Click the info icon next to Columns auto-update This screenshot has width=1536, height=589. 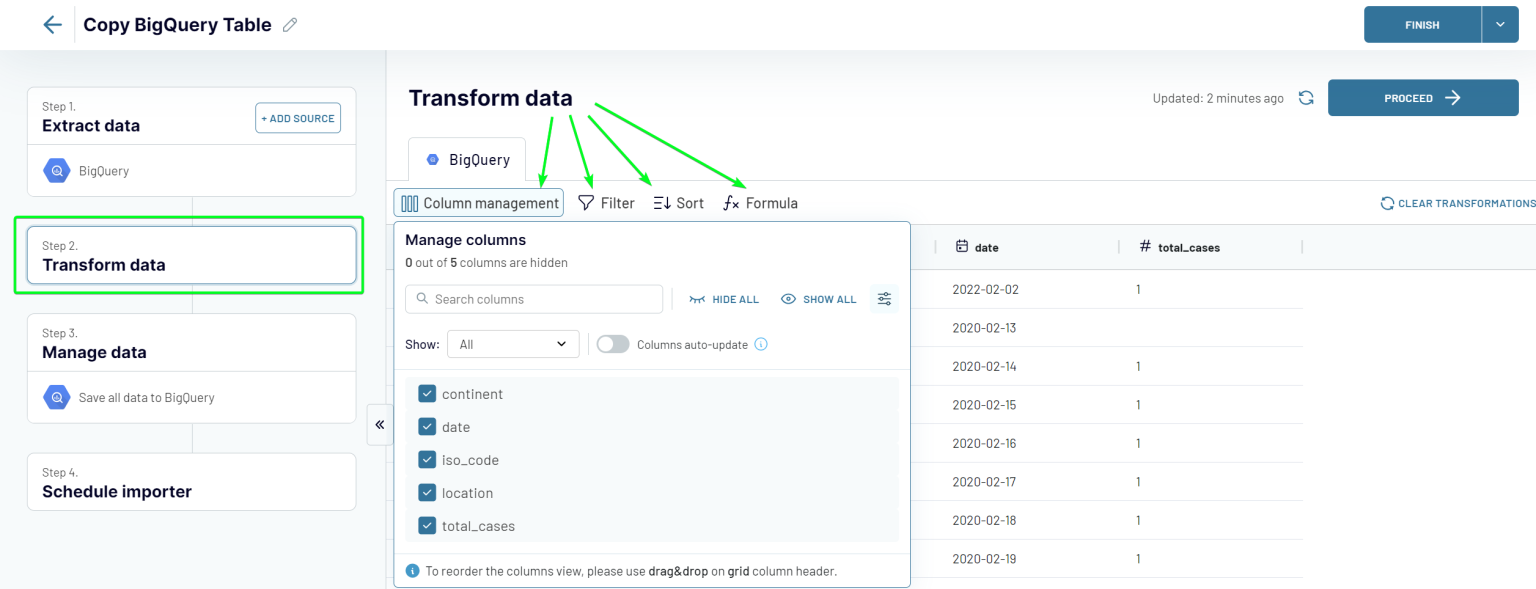[760, 344]
